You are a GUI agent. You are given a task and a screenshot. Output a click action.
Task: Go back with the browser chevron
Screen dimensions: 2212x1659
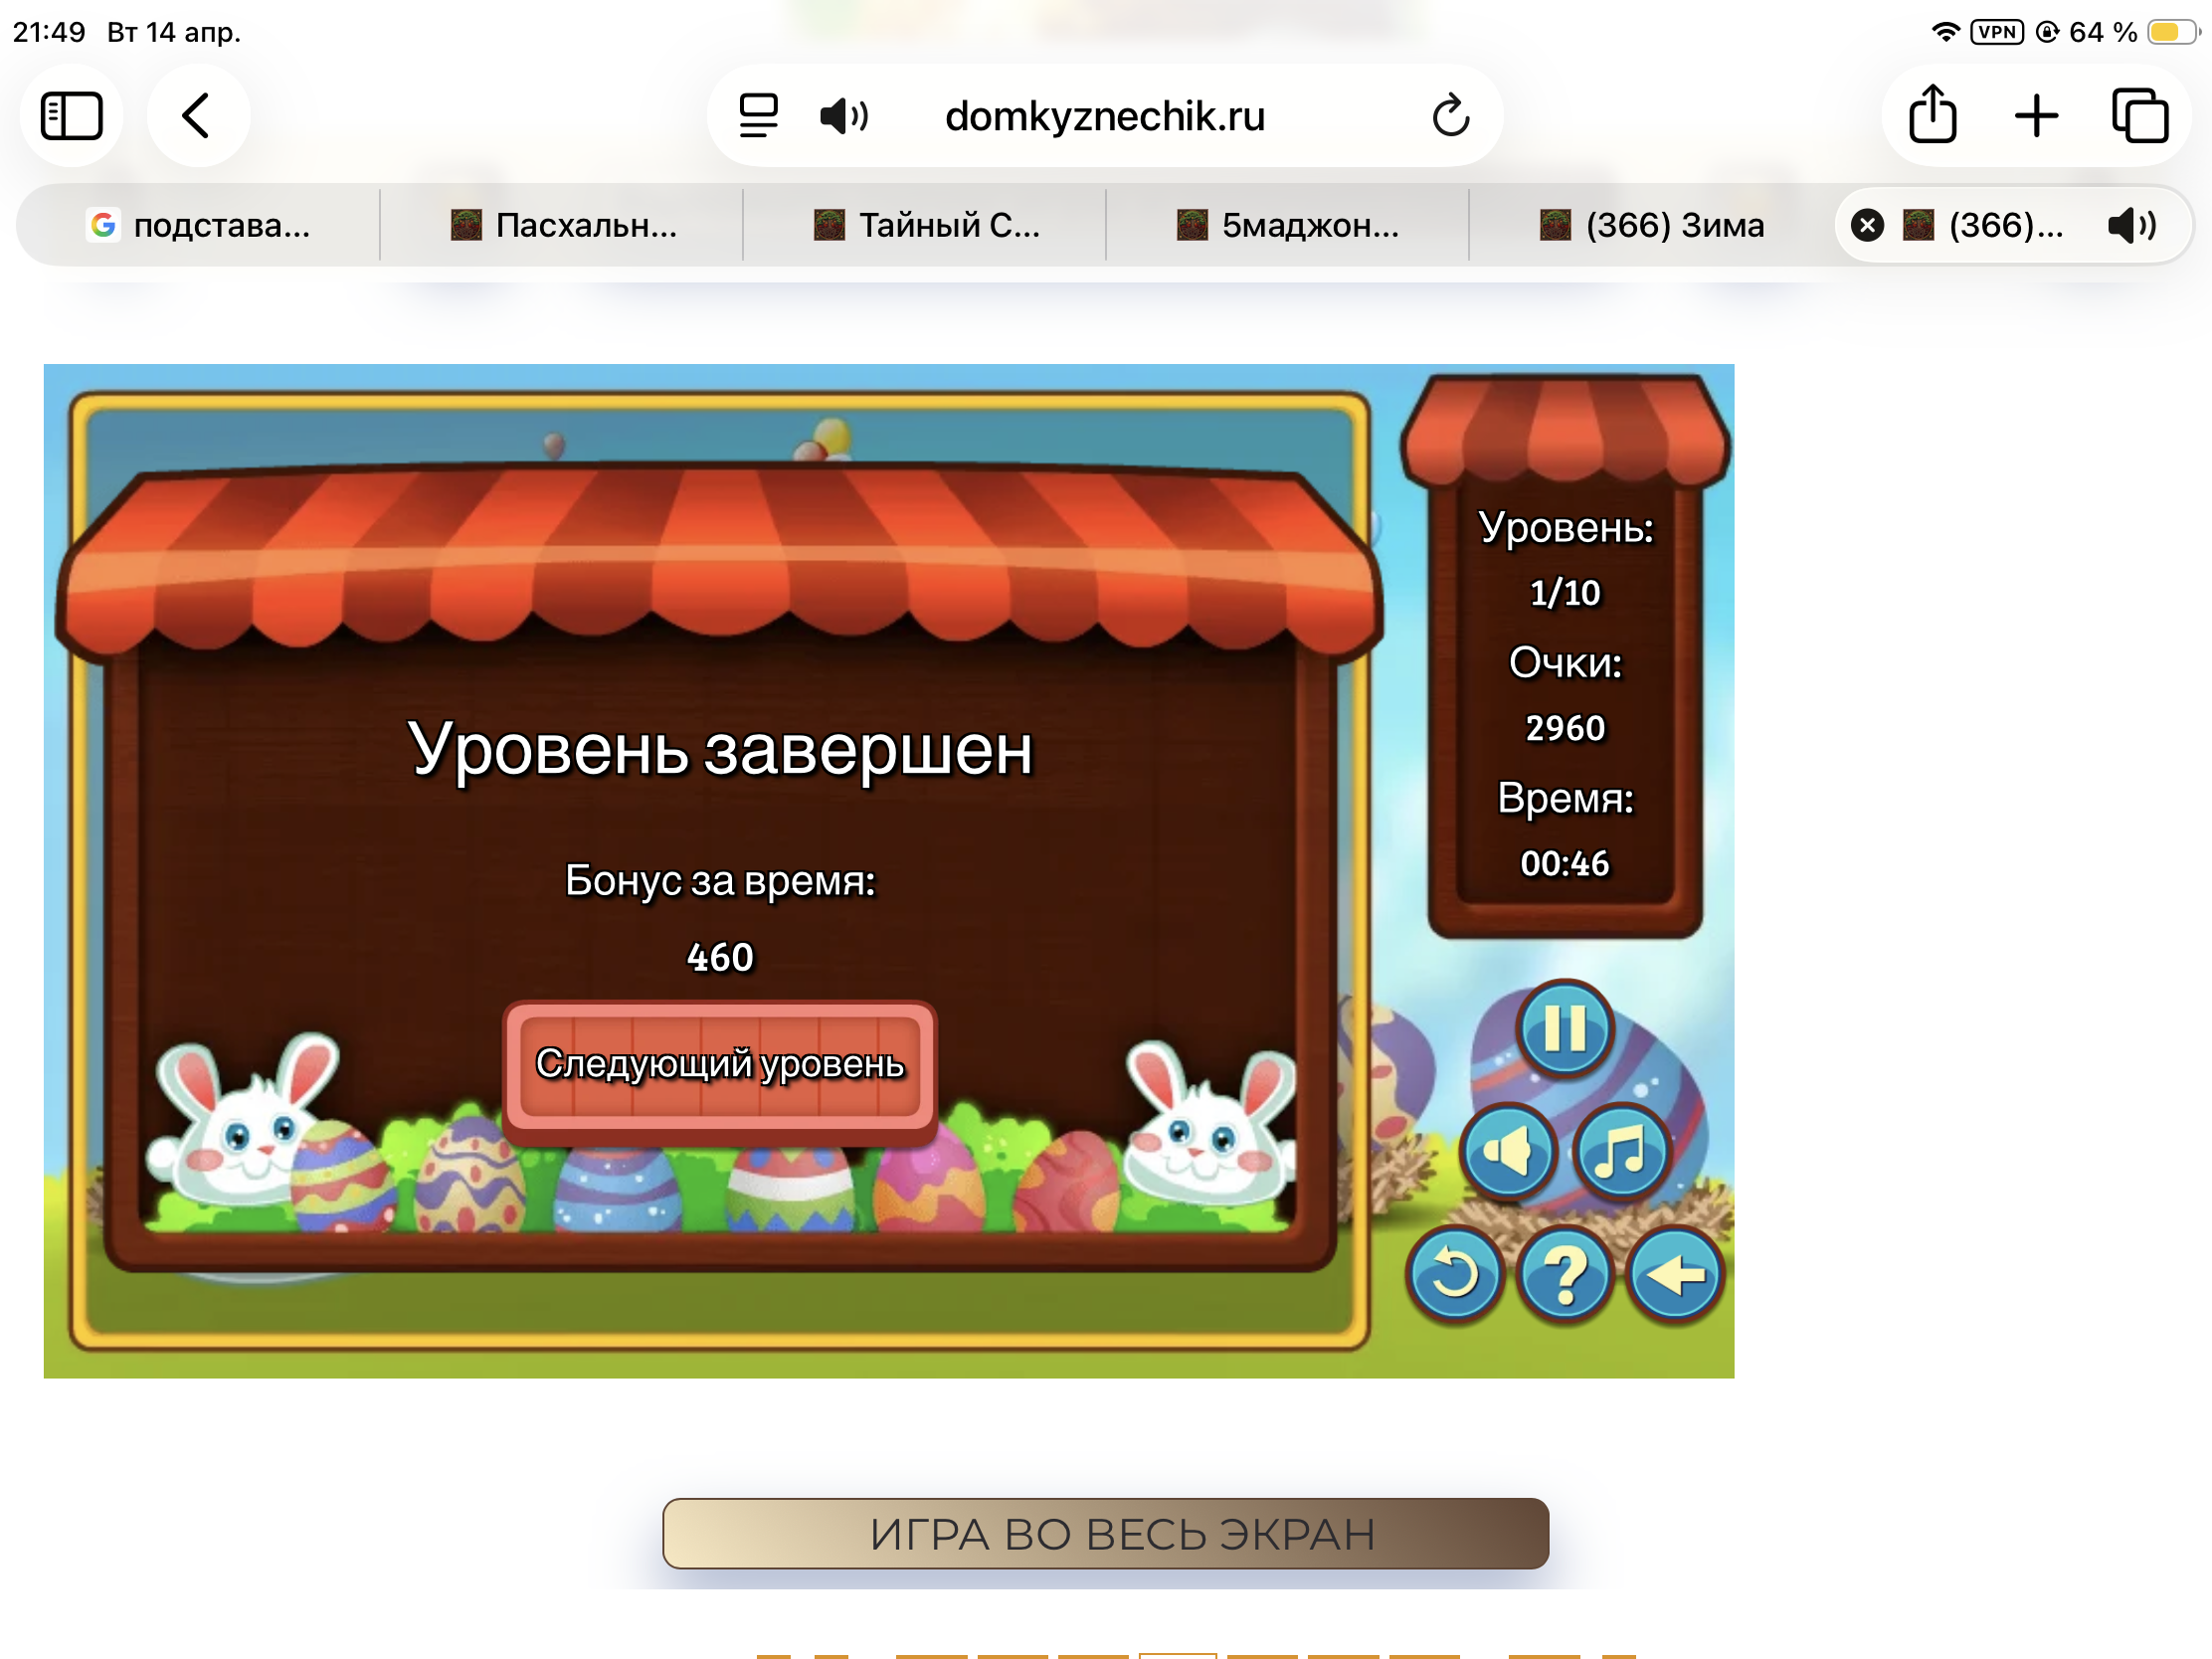click(x=197, y=116)
